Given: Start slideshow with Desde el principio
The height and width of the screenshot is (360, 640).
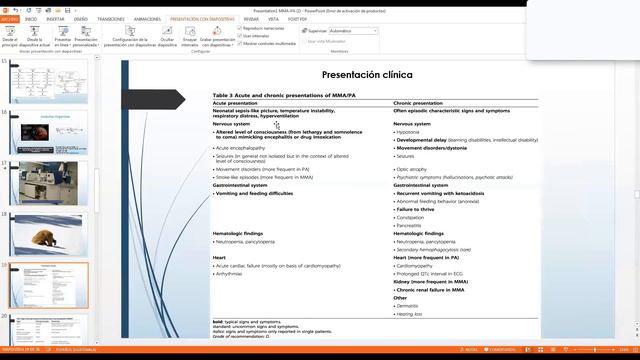Looking at the screenshot, I should (x=10, y=36).
